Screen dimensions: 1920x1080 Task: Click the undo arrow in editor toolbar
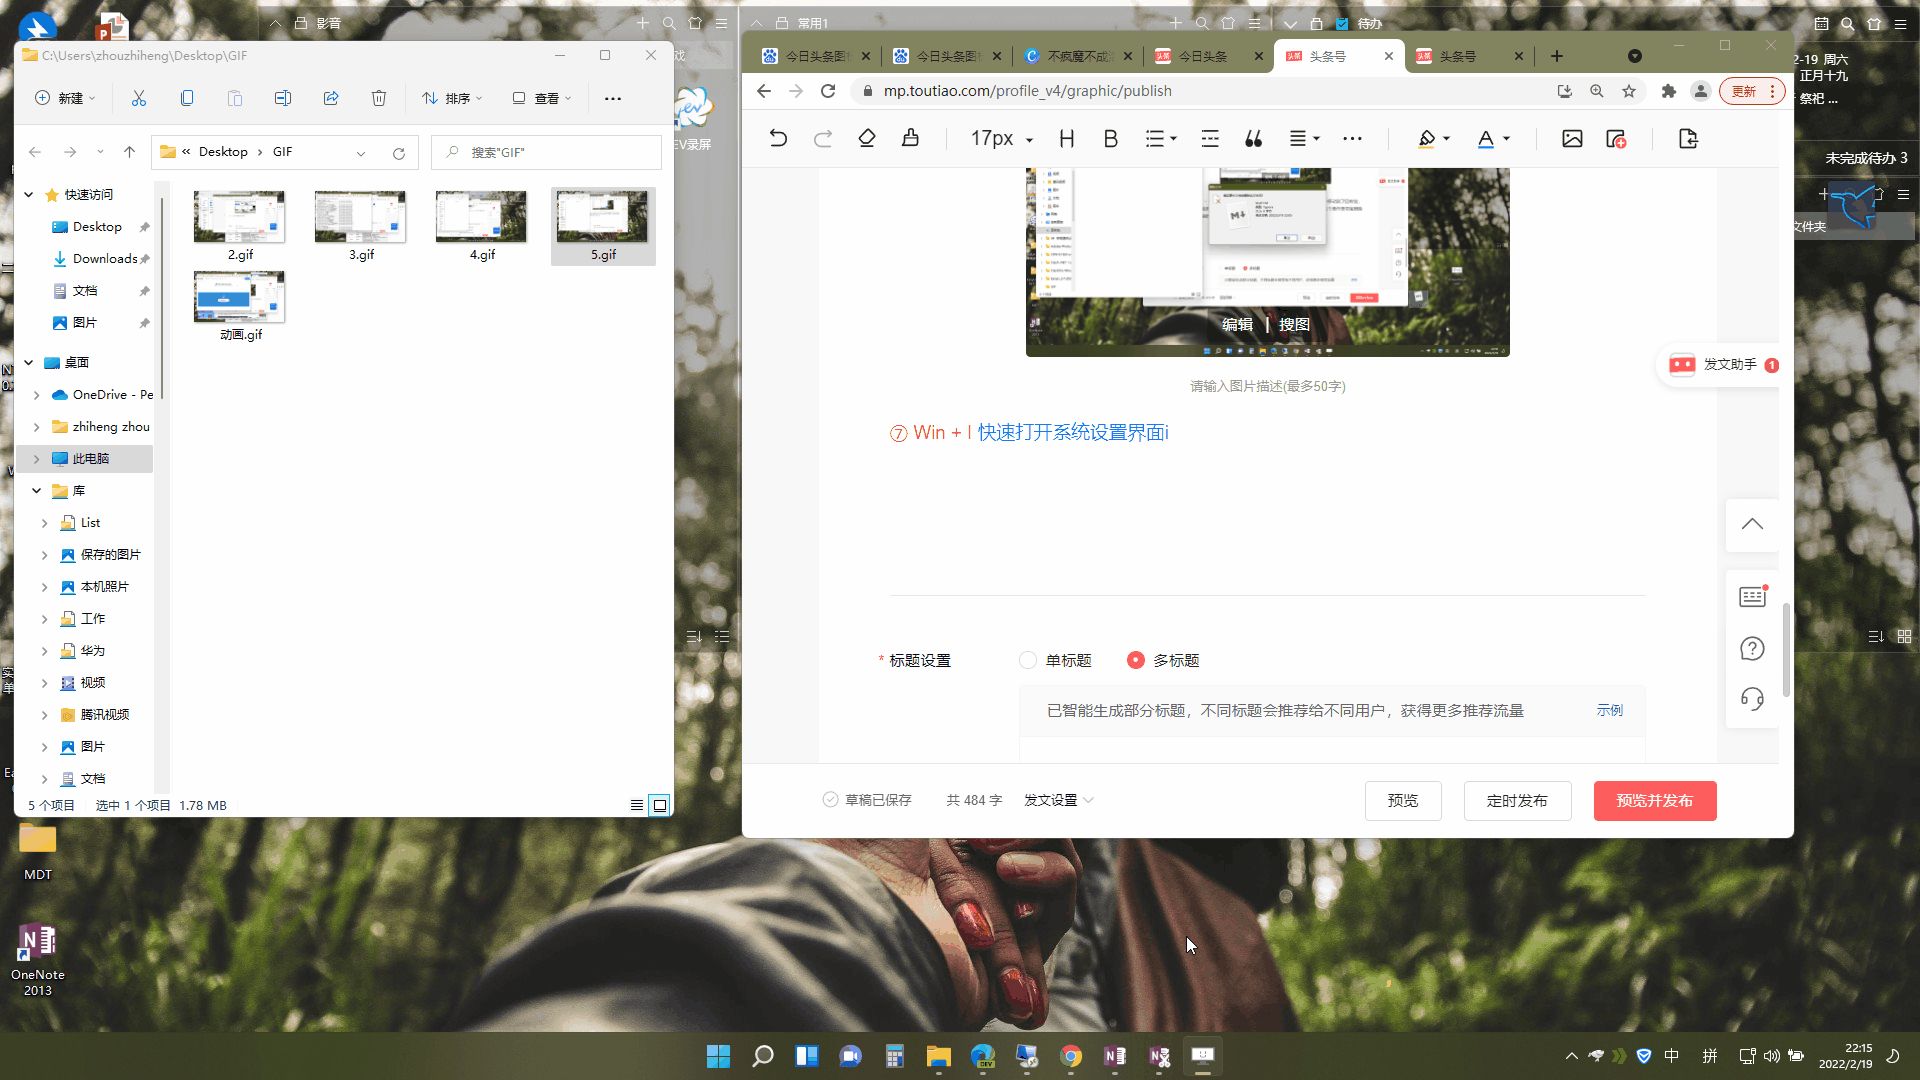coord(778,139)
